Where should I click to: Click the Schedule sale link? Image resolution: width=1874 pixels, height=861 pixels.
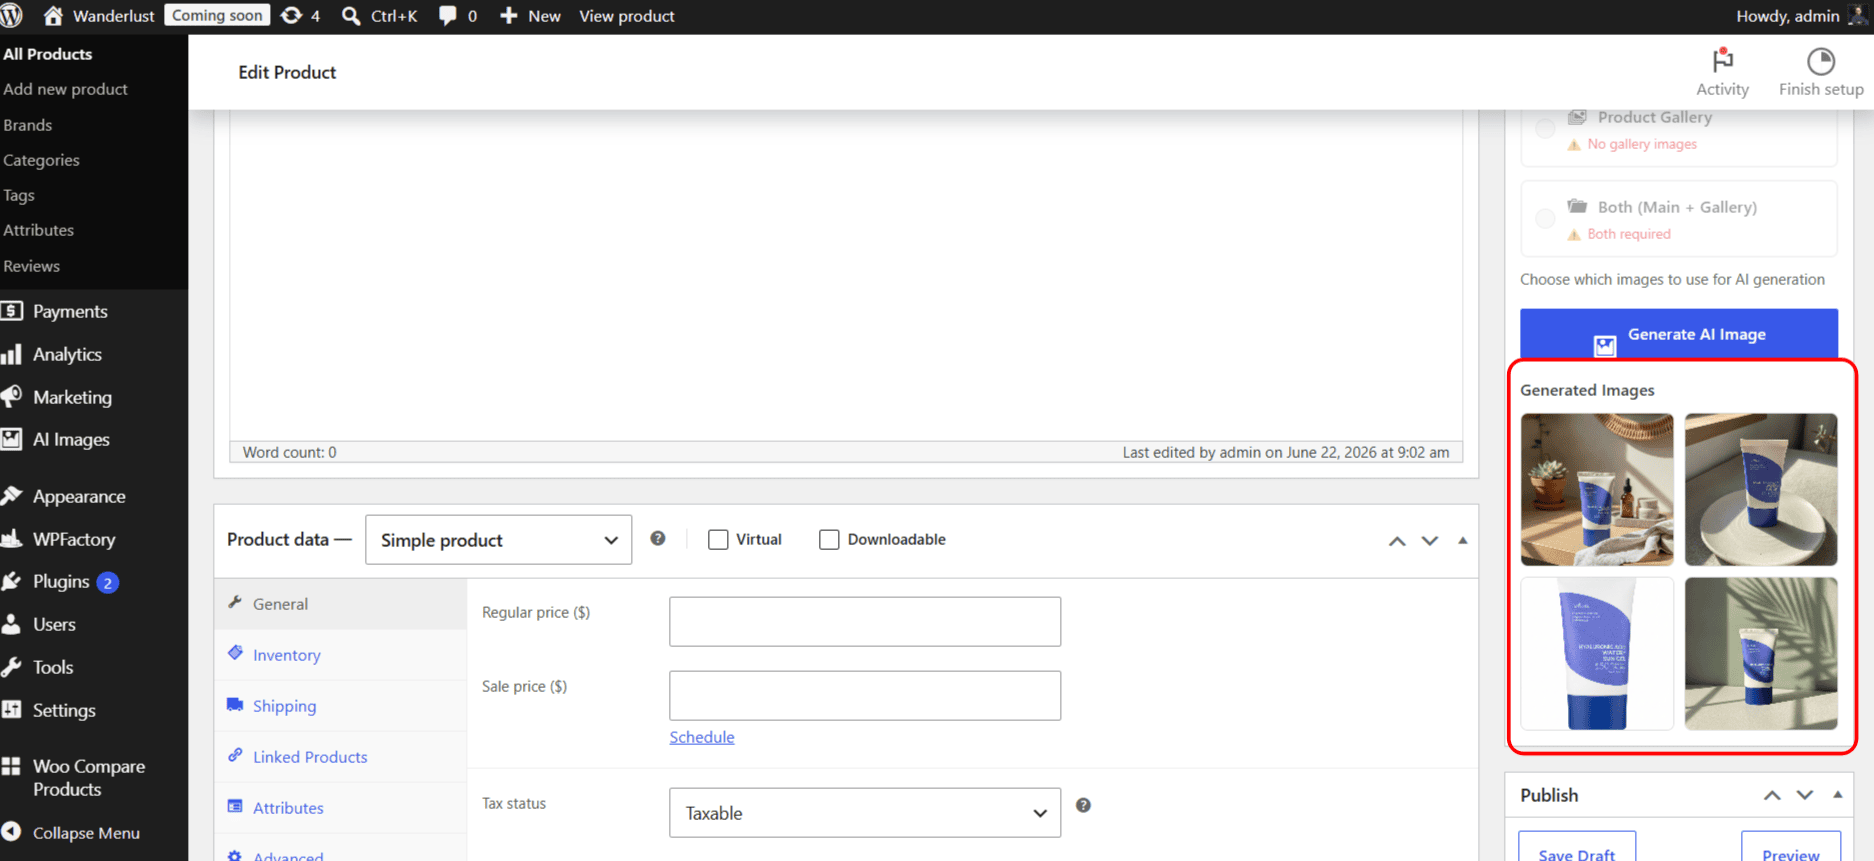702,737
